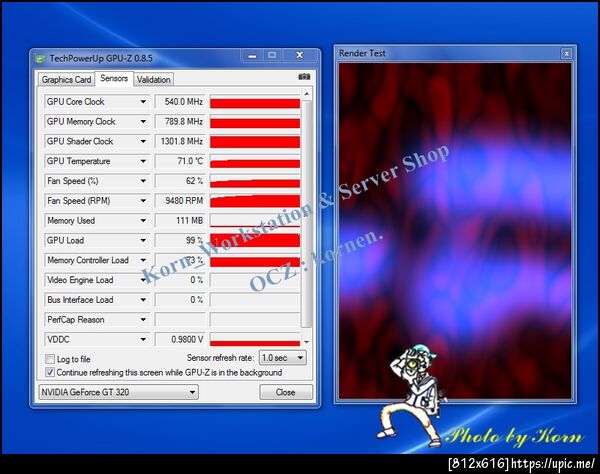This screenshot has height=474, width=600.
Task: Click the 1301.8 MHz shader clock value
Action: [180, 142]
